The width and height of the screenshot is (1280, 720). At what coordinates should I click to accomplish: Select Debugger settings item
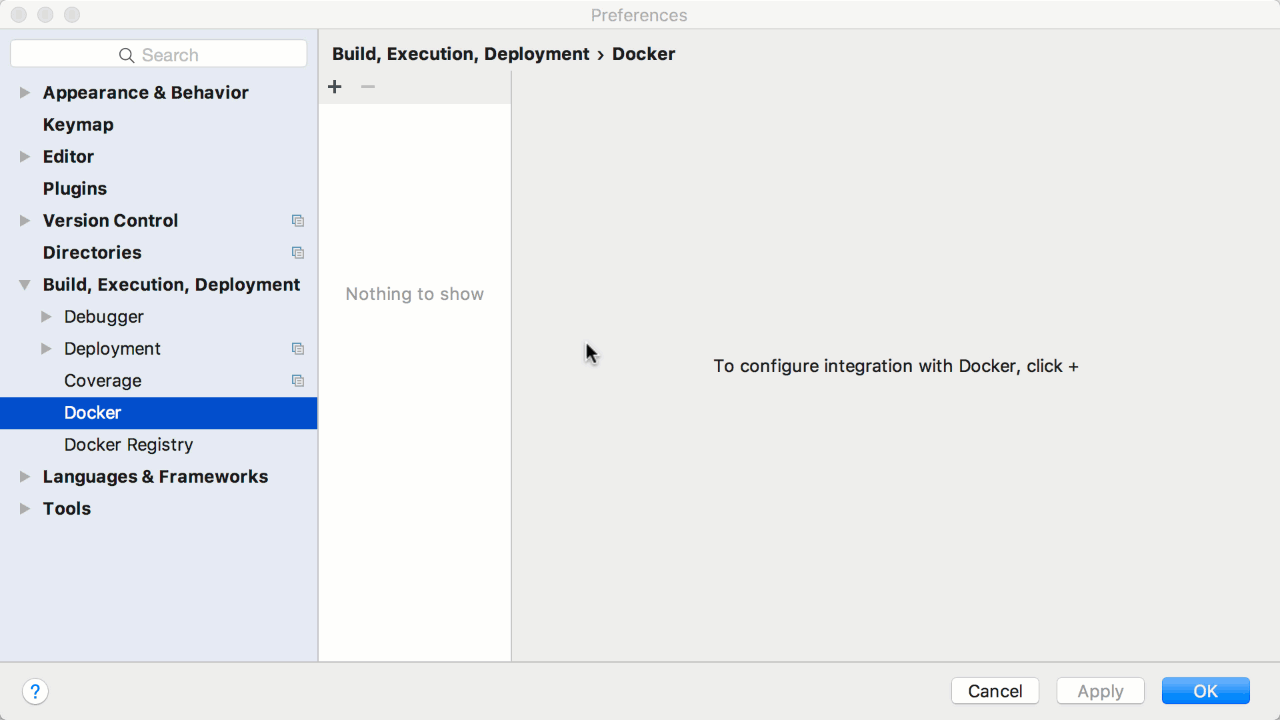[104, 317]
